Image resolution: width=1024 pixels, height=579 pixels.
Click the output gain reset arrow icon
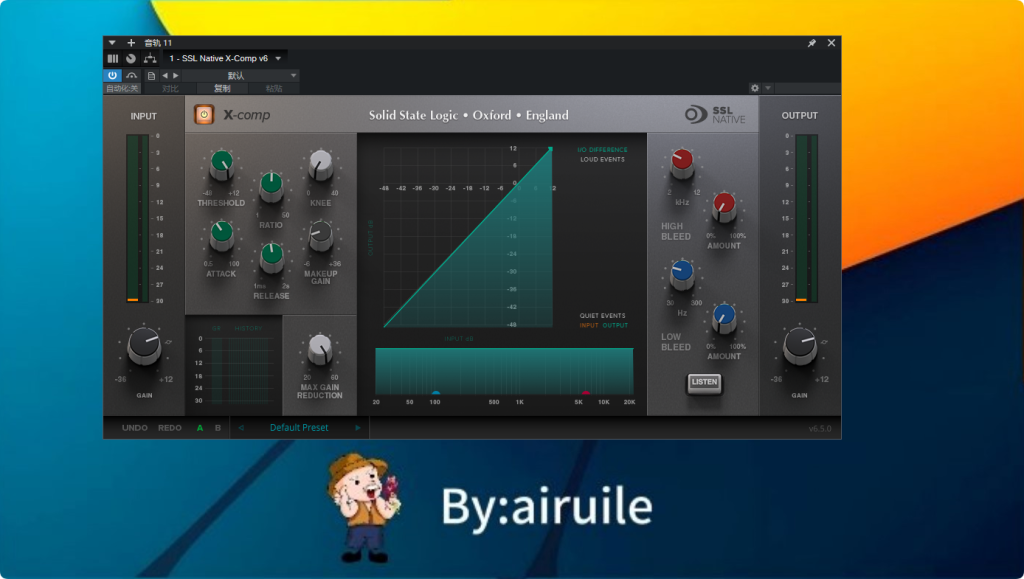pos(824,342)
